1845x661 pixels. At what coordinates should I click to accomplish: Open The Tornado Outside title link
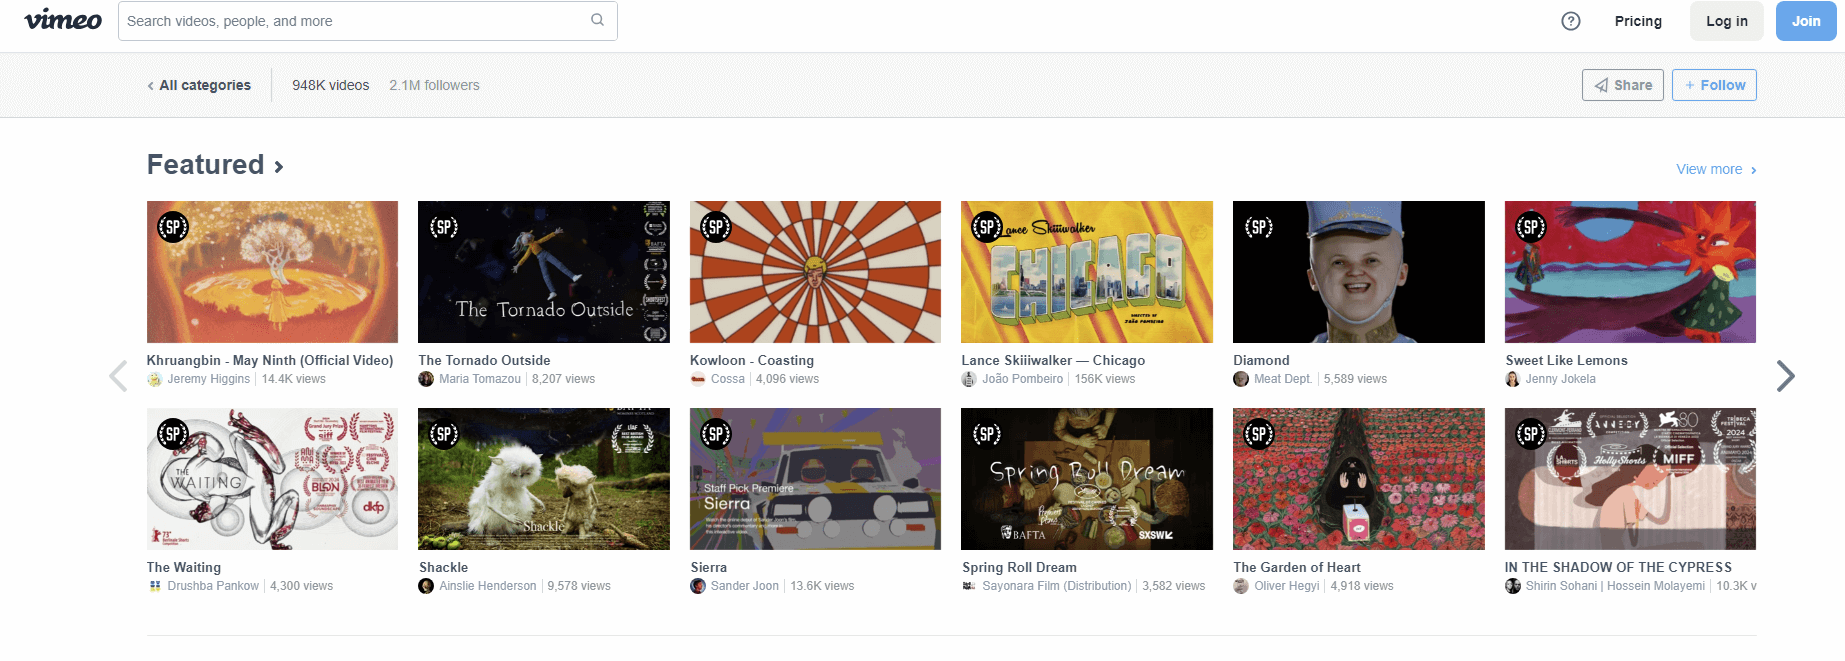pos(484,360)
